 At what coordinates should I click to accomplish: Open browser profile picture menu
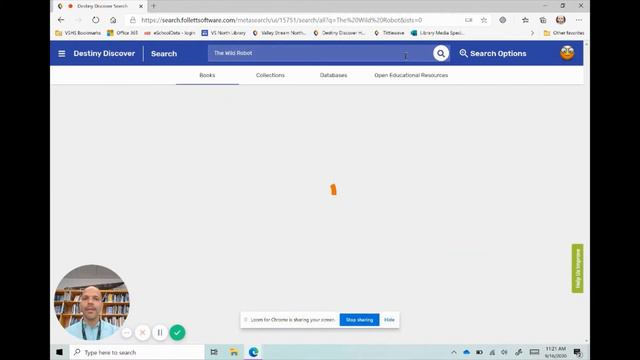pos(561,20)
